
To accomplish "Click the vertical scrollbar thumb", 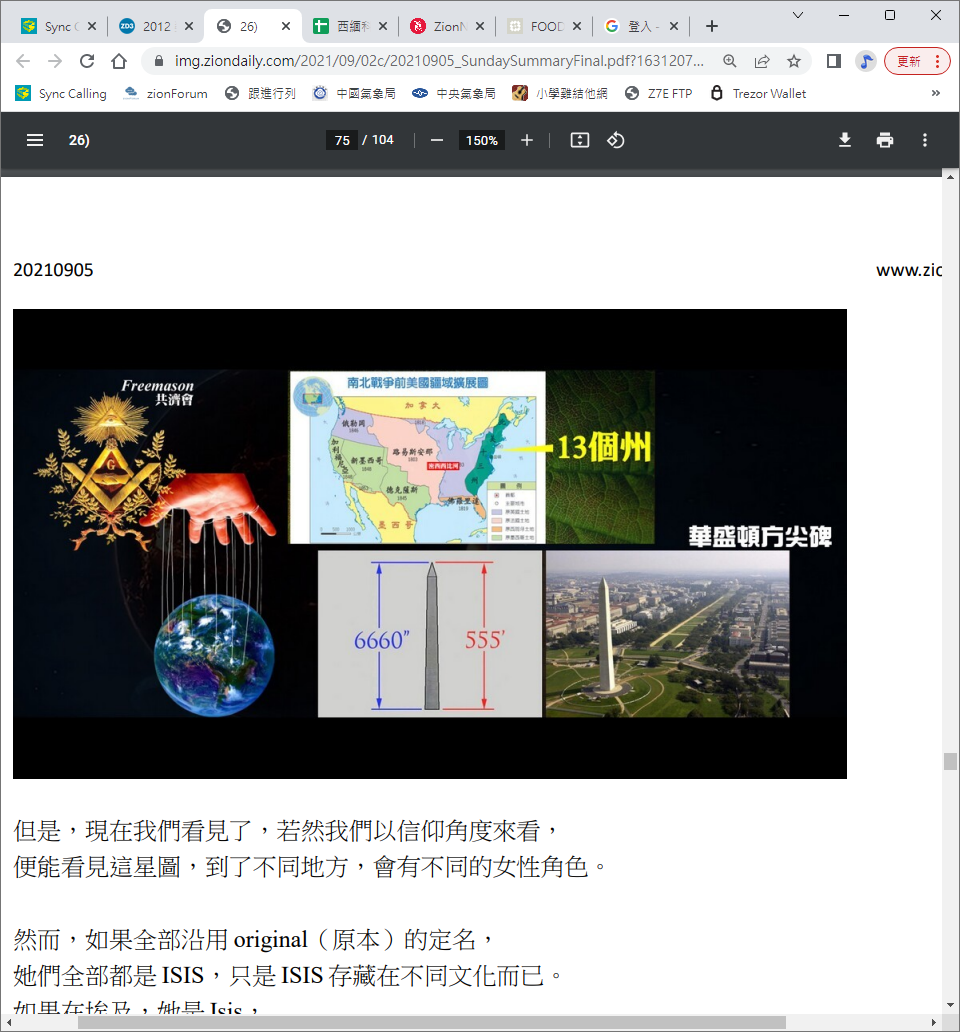I will [x=950, y=761].
